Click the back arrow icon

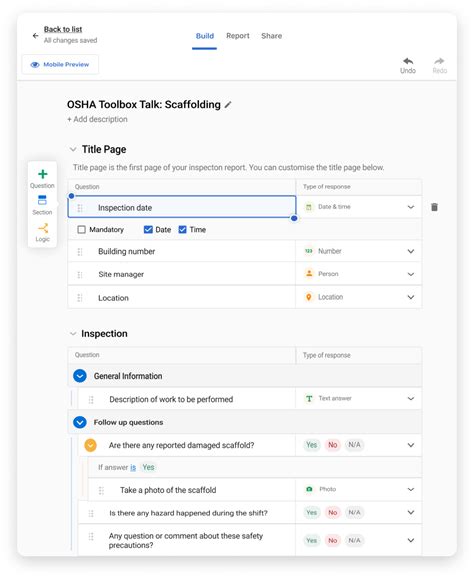pyautogui.click(x=35, y=36)
